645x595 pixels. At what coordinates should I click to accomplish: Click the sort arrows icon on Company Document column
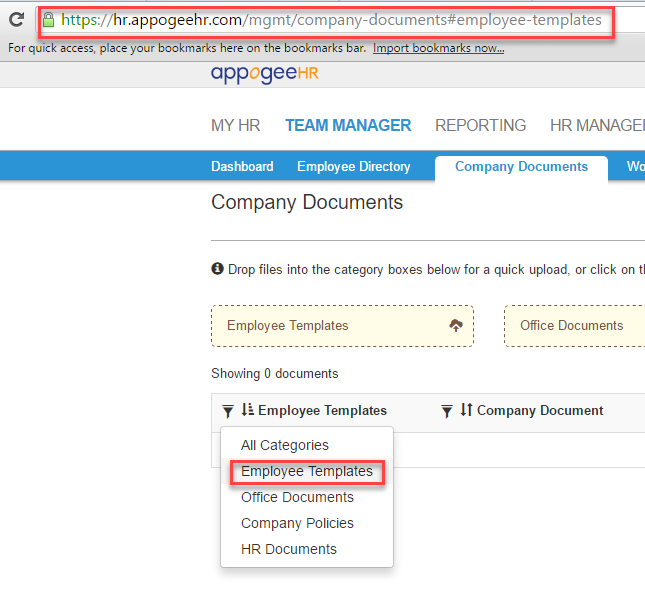tap(466, 410)
